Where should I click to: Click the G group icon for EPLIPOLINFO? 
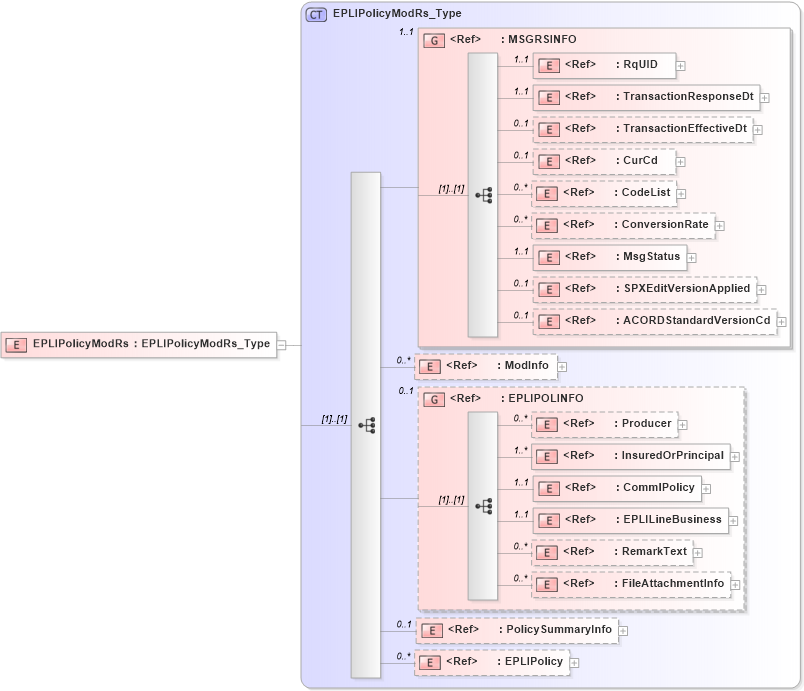pyautogui.click(x=433, y=398)
